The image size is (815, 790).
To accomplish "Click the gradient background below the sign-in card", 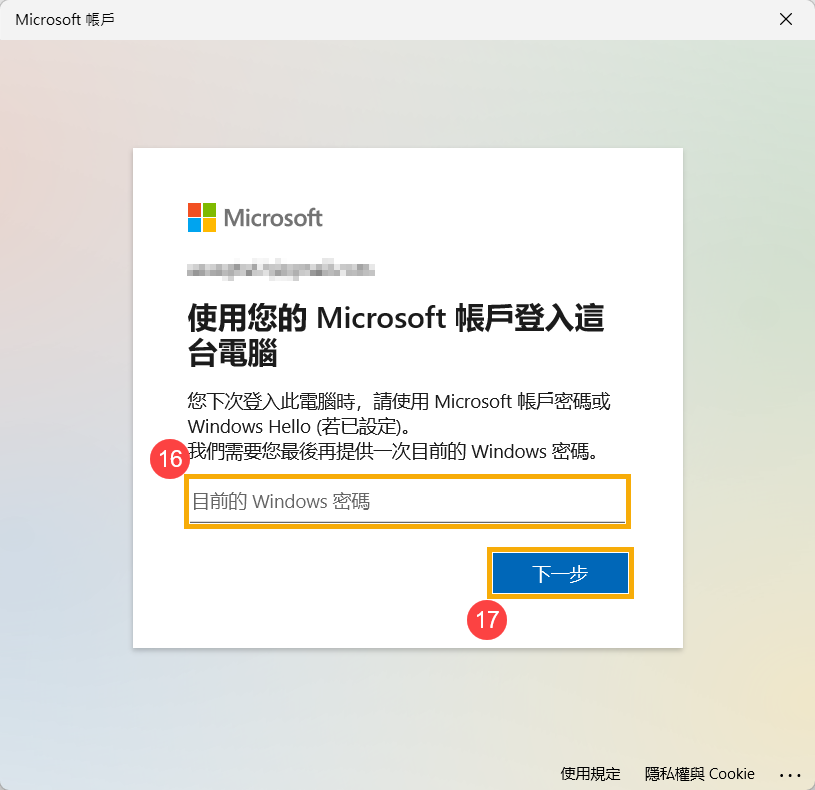I will coord(408,707).
